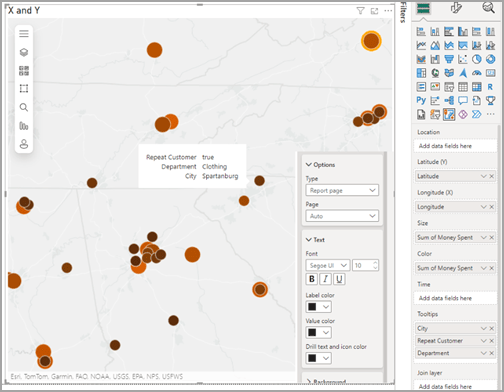The image size is (504, 392).
Task: Select the Map globe visual
Action: 435,73
